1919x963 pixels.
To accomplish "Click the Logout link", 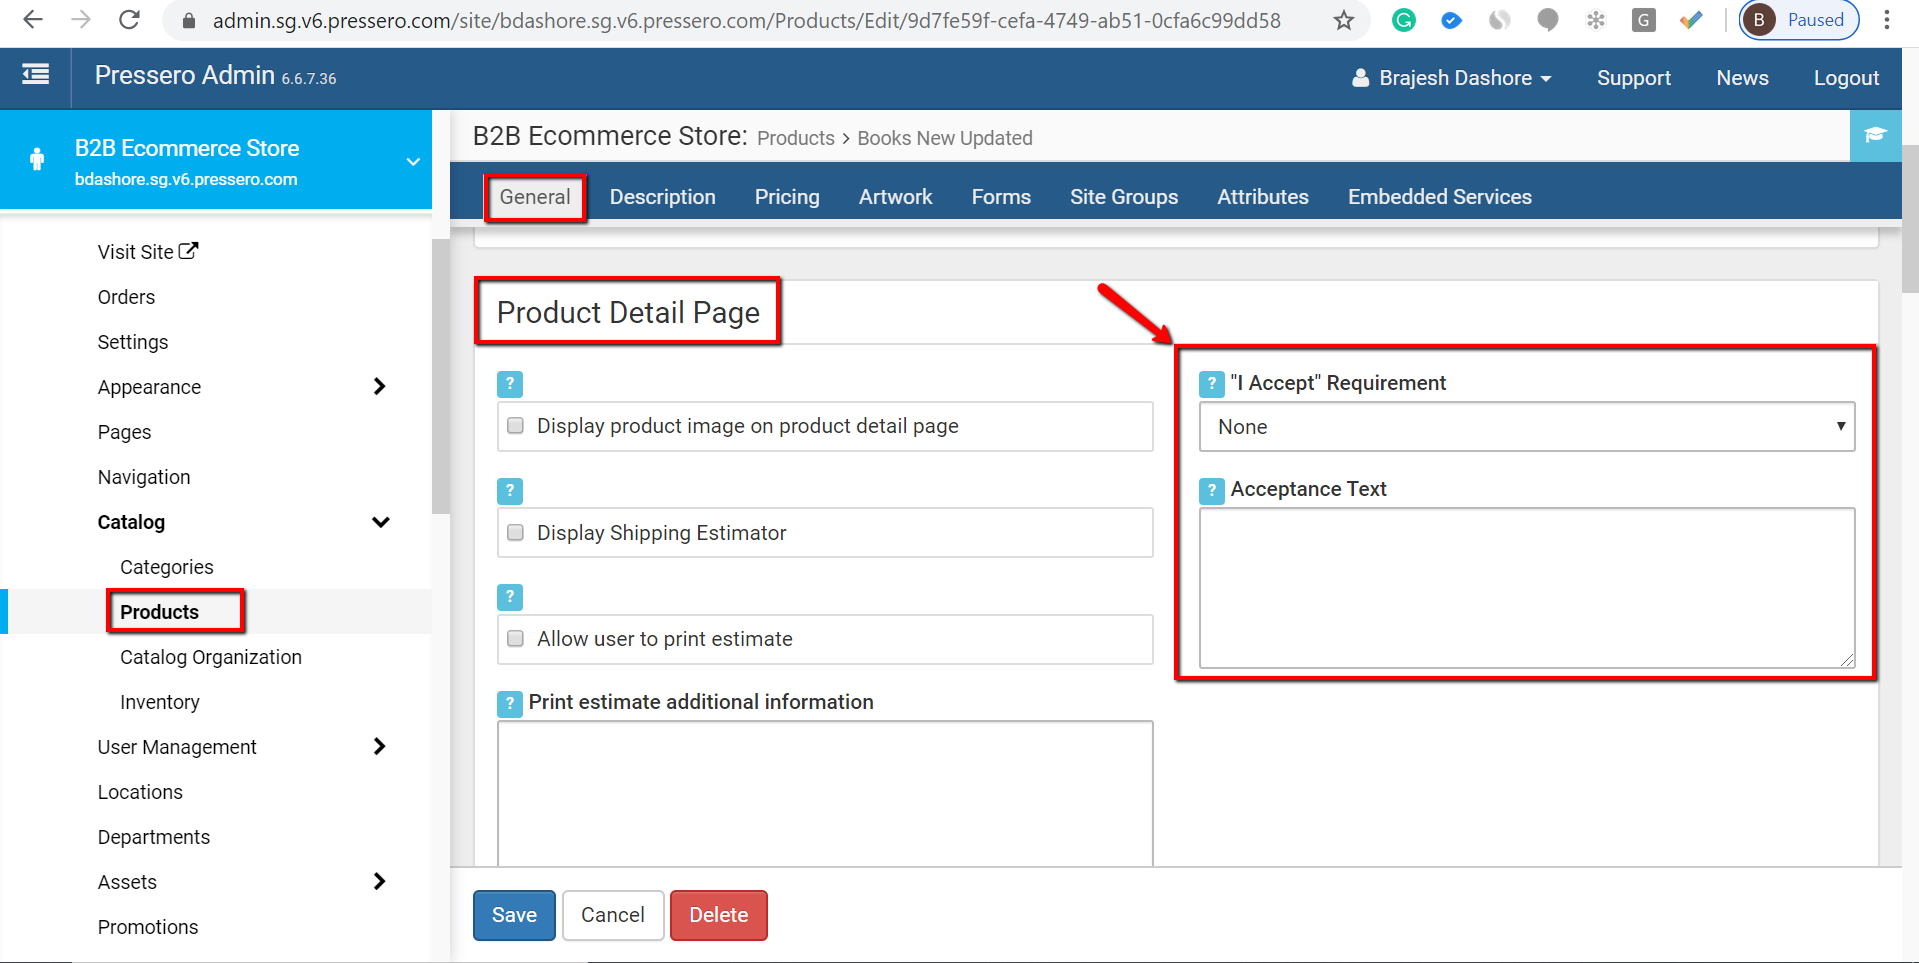I will click(x=1846, y=78).
